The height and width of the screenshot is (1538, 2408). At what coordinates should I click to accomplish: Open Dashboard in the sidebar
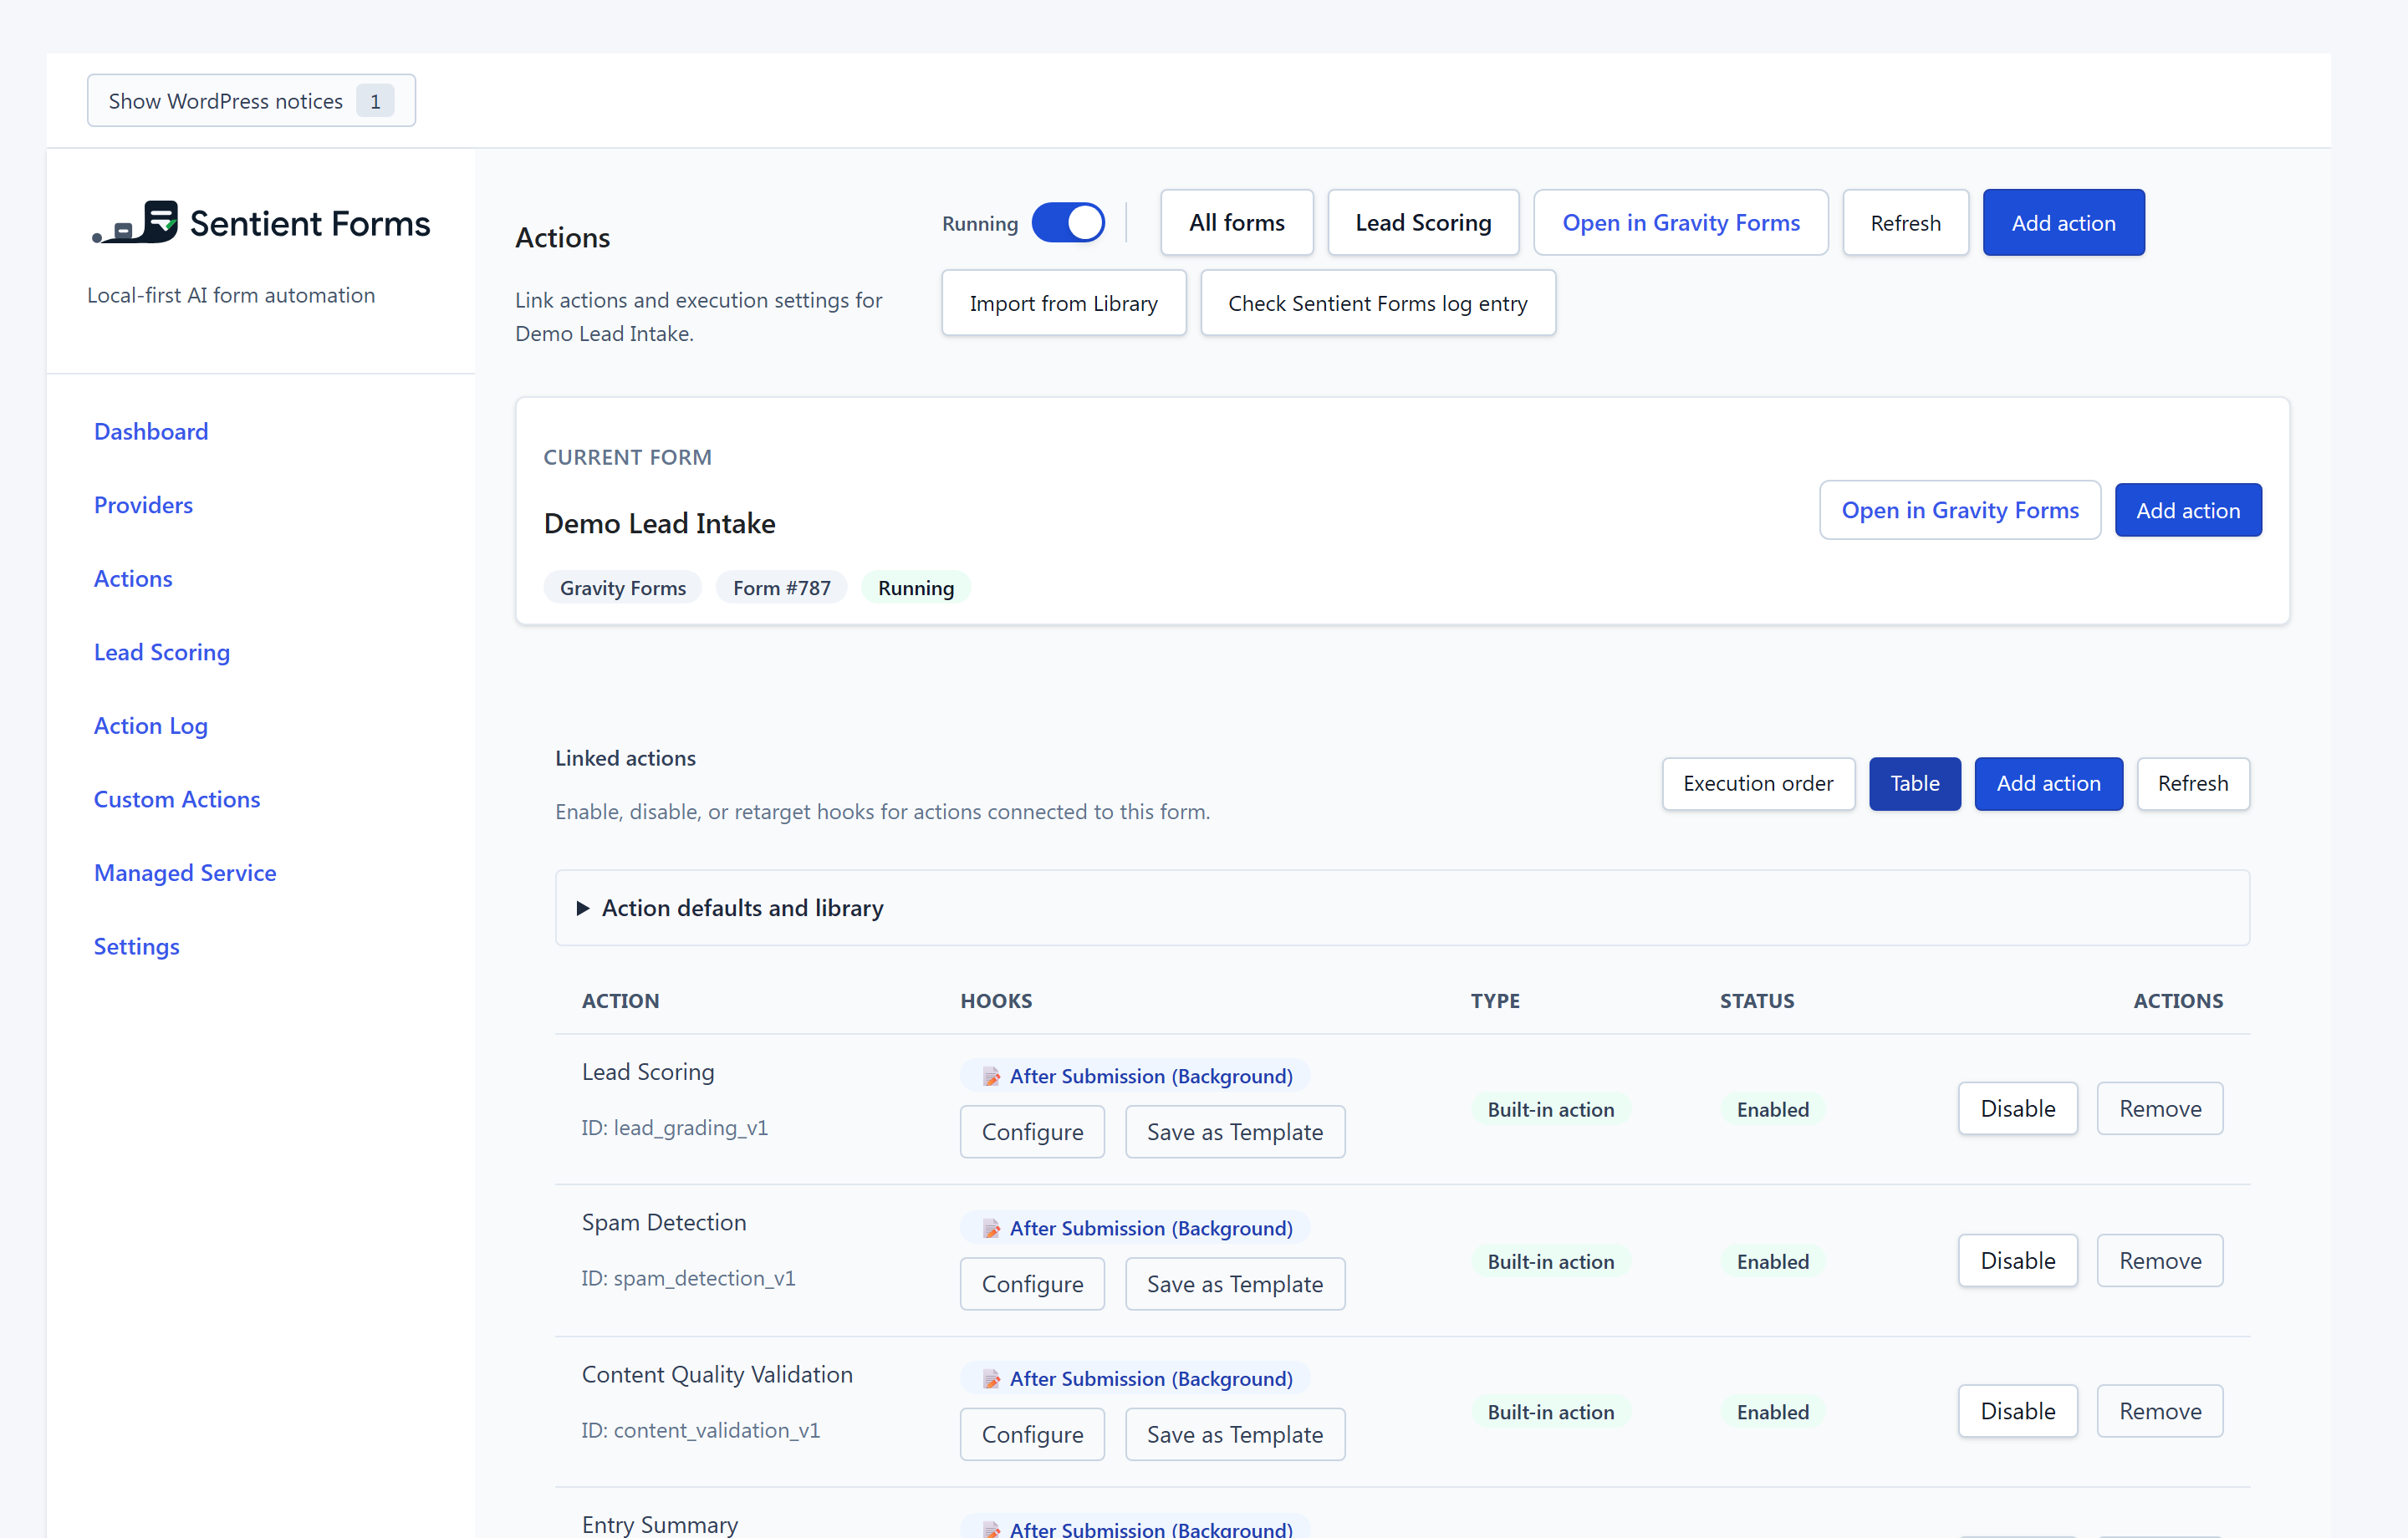(x=151, y=431)
